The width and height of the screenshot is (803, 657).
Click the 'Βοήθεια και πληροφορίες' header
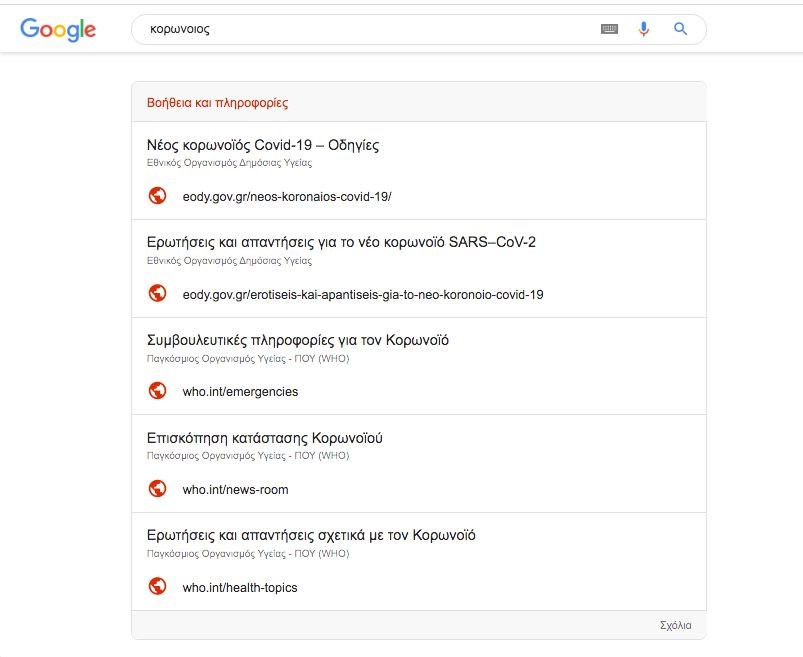coord(217,103)
